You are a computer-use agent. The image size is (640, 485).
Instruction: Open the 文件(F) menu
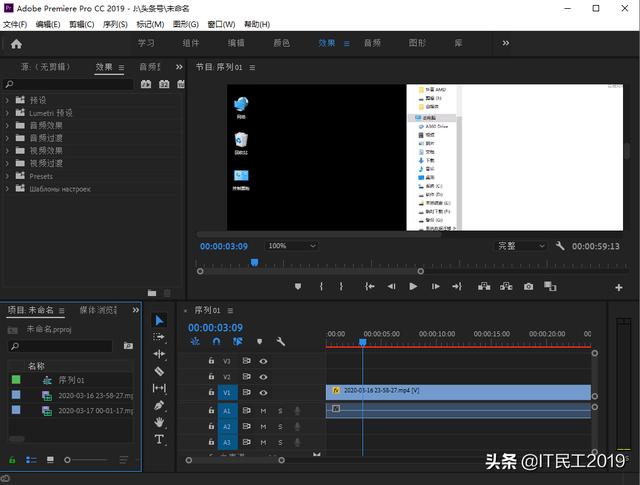tap(15, 24)
